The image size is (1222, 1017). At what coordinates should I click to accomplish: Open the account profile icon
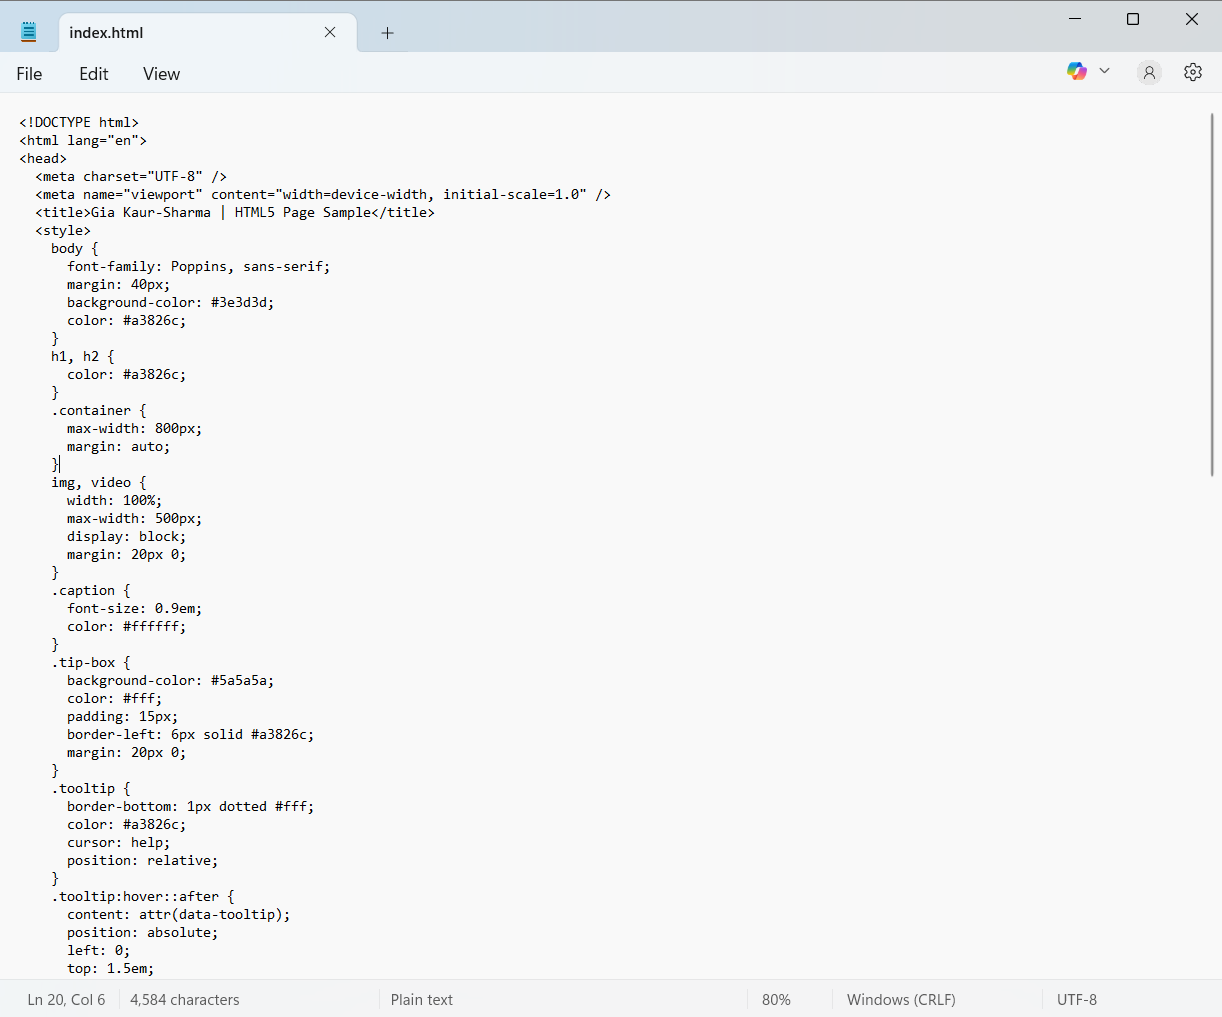point(1149,72)
